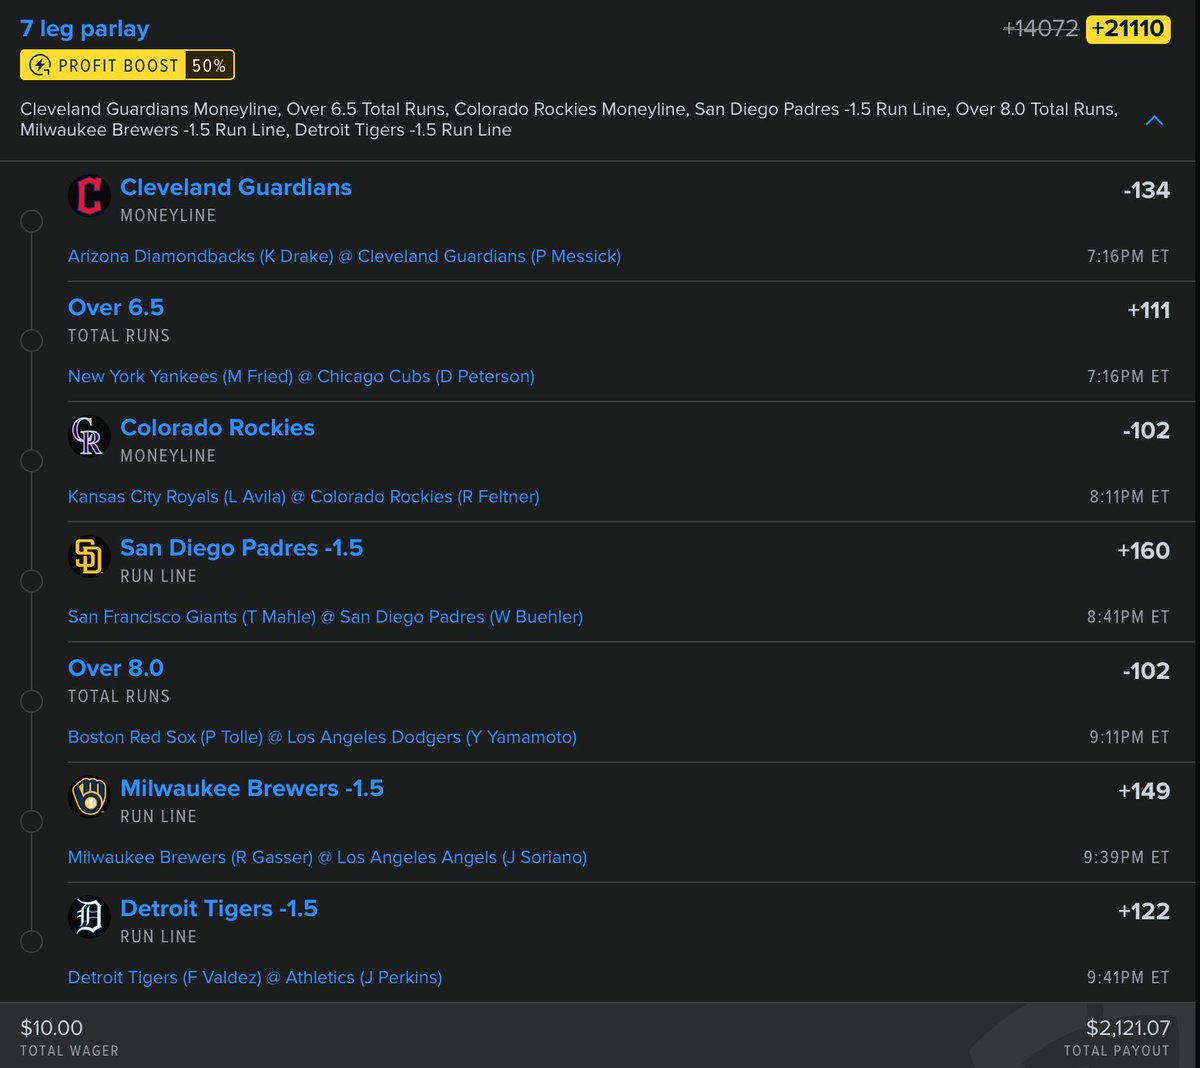
Task: Collapse the 7 leg parlay details chevron
Action: click(1154, 120)
